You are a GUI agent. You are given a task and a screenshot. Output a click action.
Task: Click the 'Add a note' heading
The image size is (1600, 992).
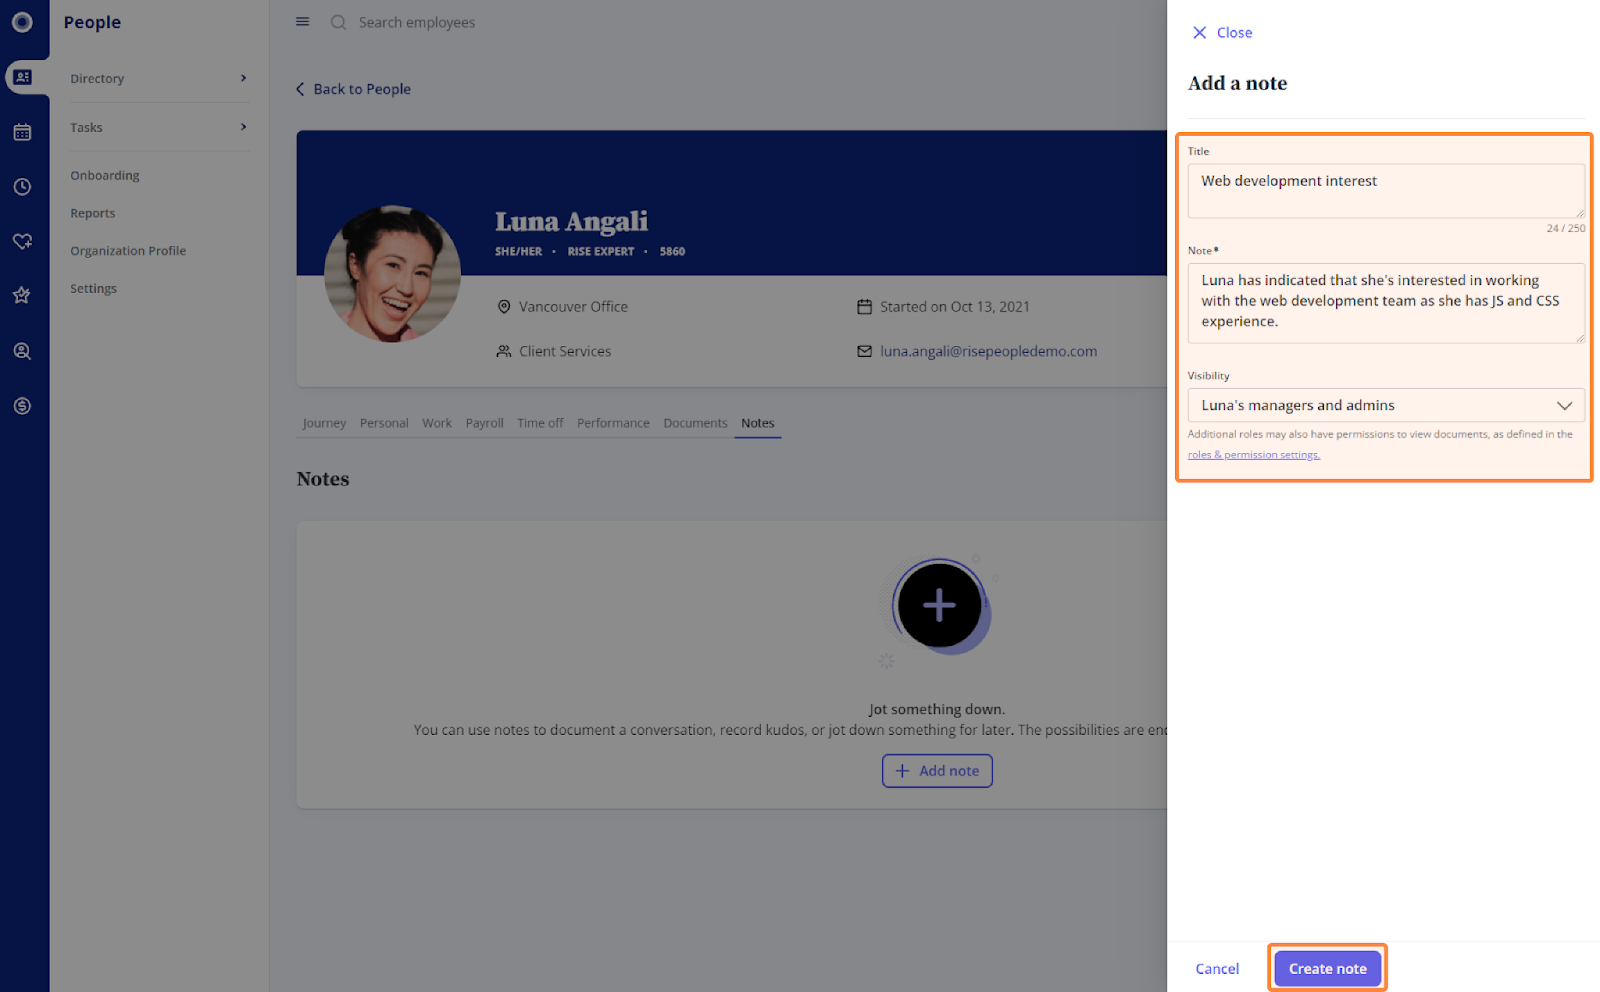pos(1237,83)
